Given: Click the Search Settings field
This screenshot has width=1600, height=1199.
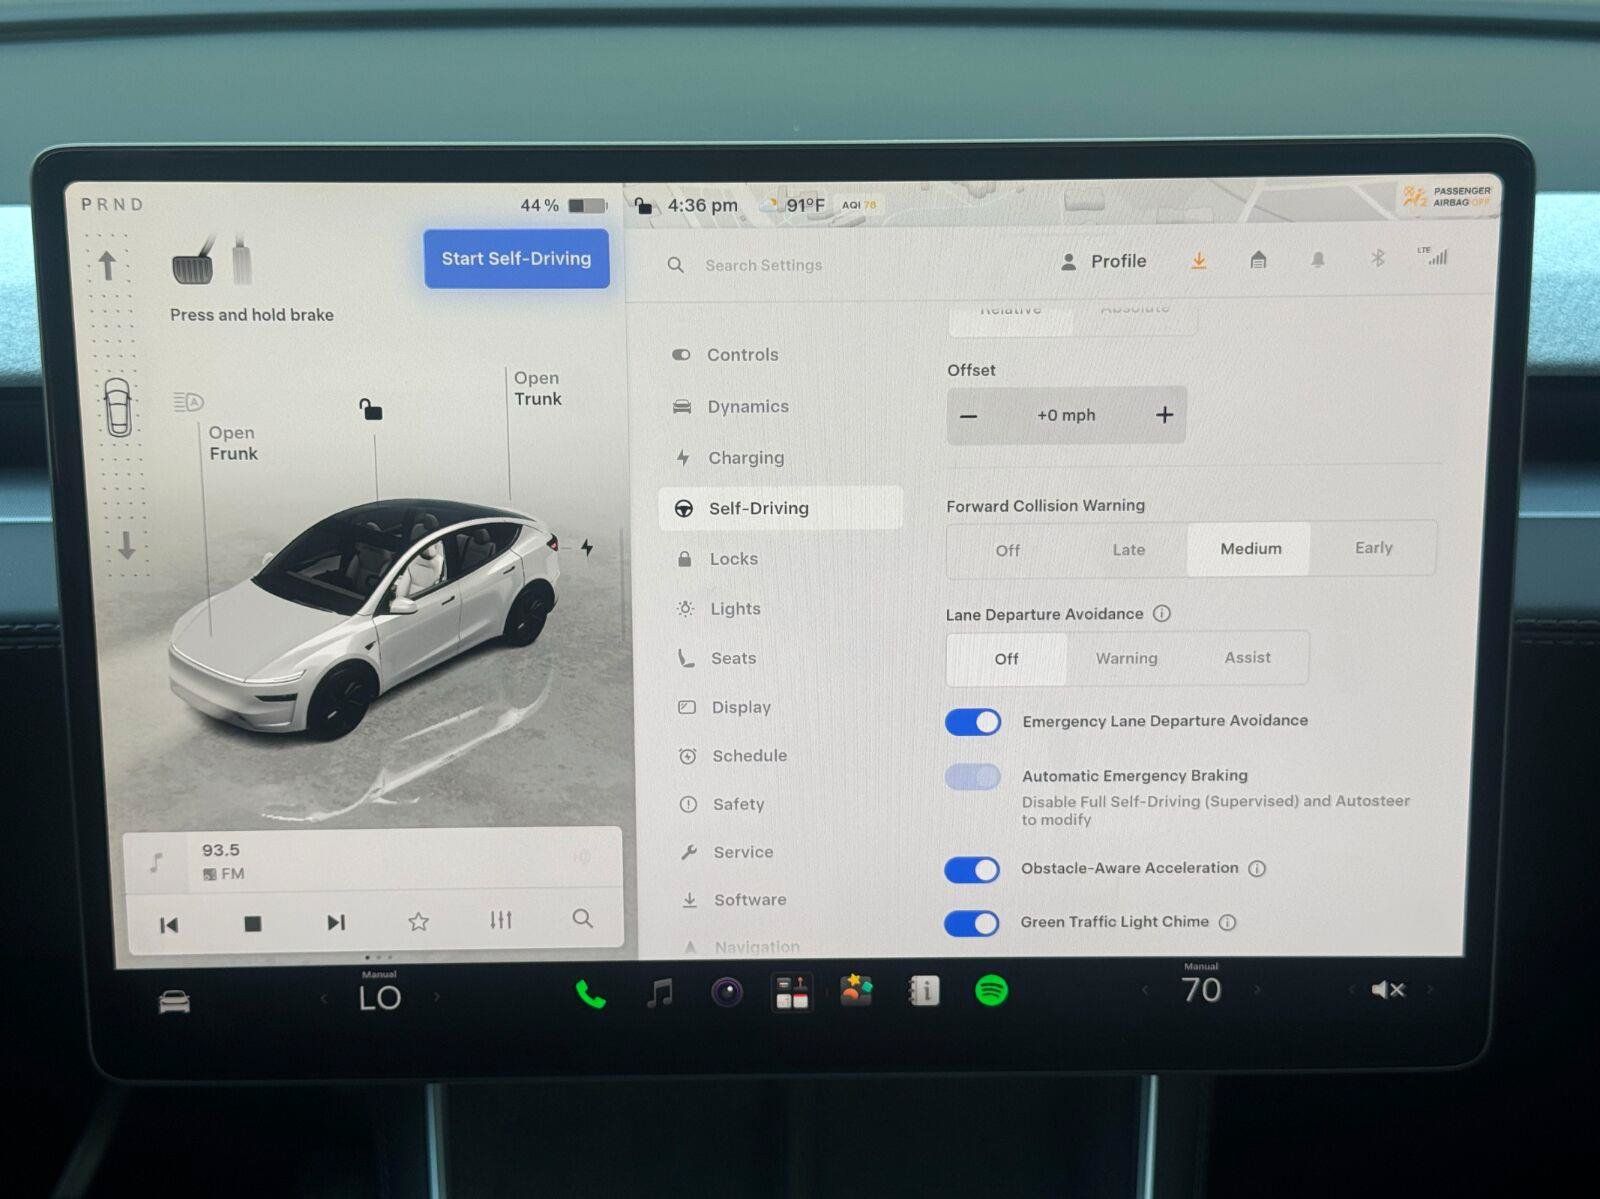Looking at the screenshot, I should click(764, 265).
